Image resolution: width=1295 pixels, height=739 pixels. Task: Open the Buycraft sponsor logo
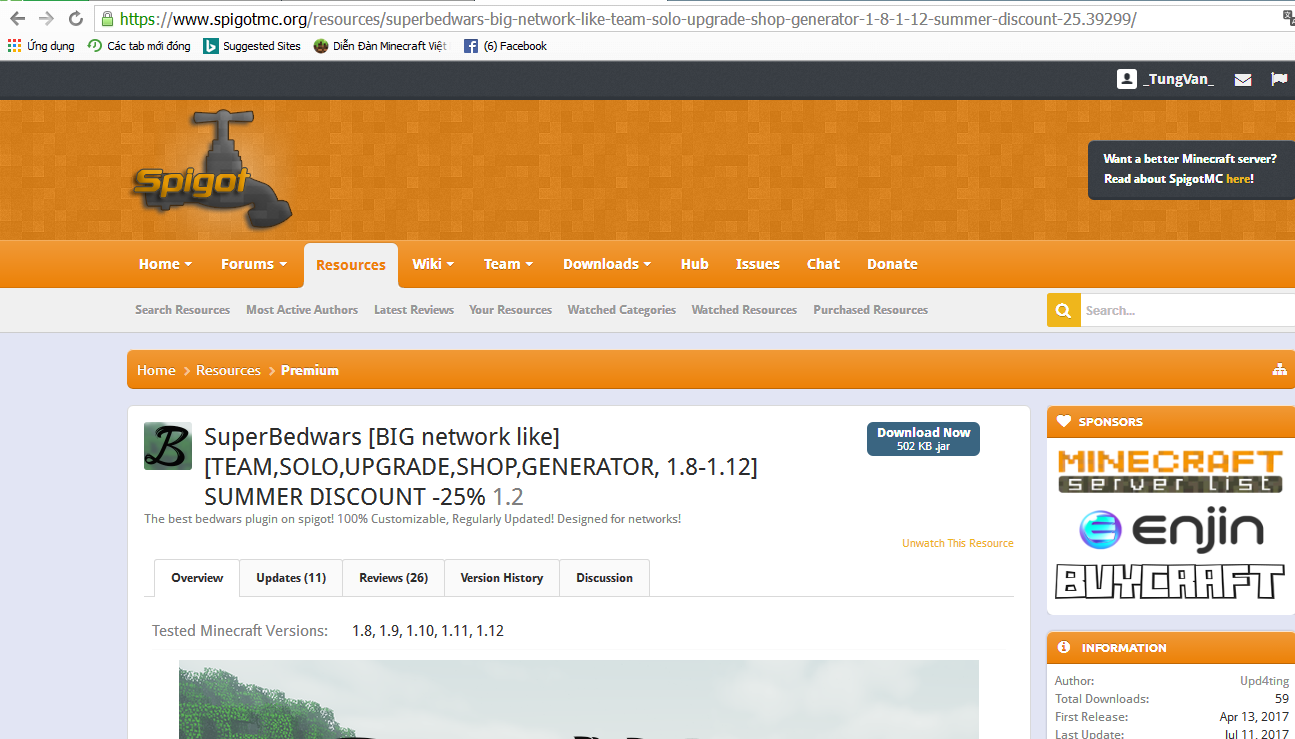[x=1170, y=582]
